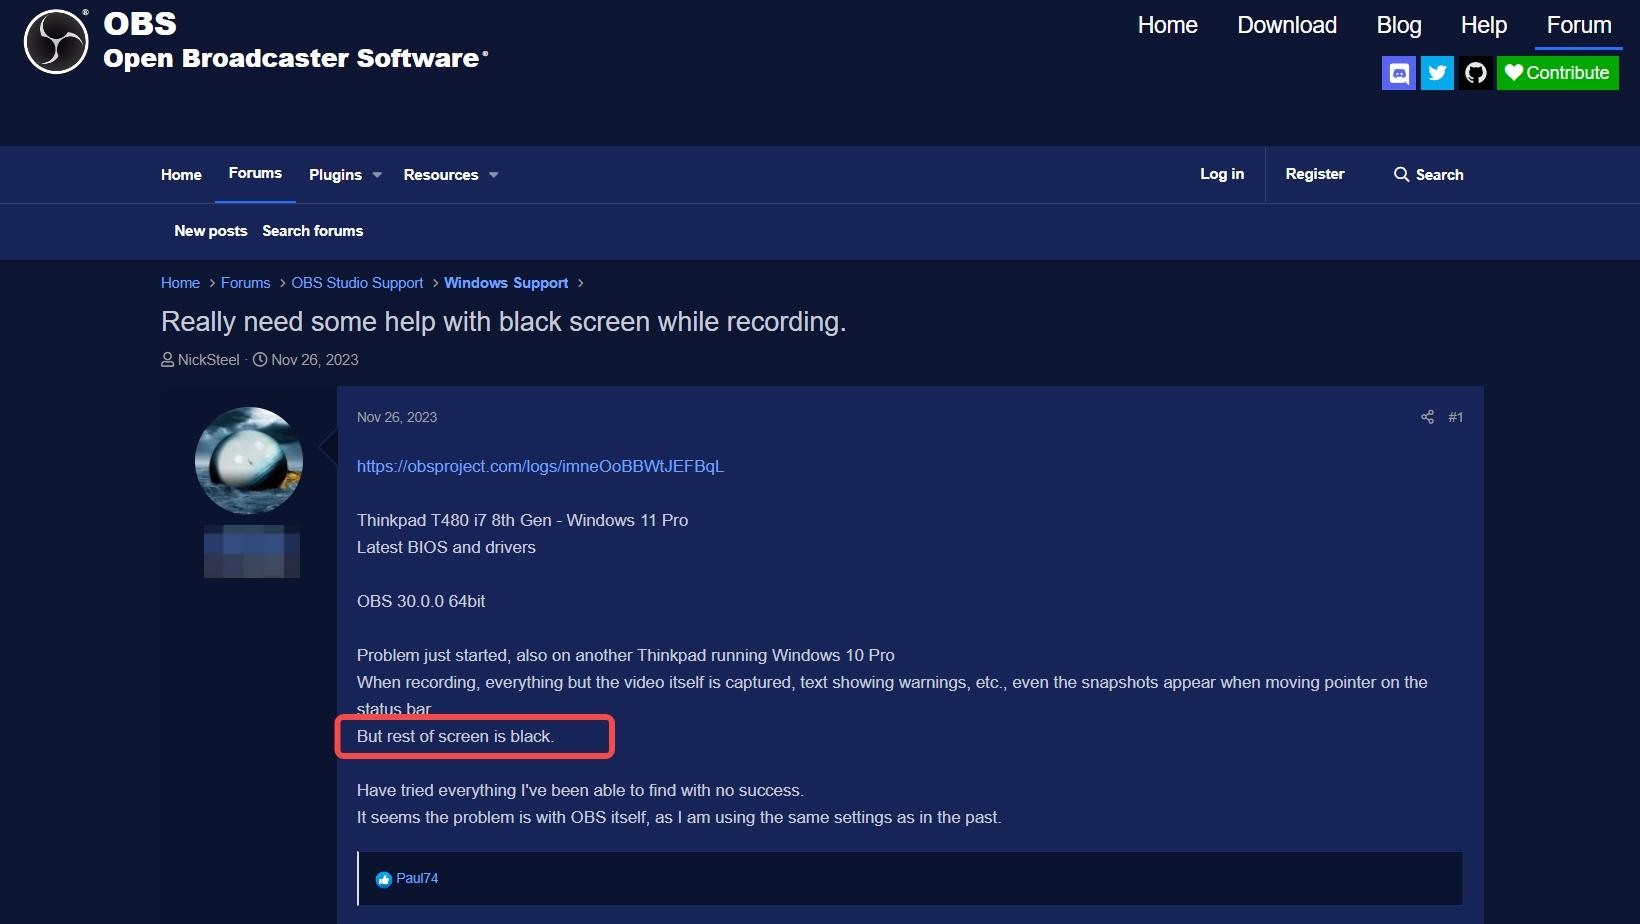Image resolution: width=1640 pixels, height=924 pixels.
Task: Click the thread date Nov 26, 2023 under title
Action: click(315, 360)
